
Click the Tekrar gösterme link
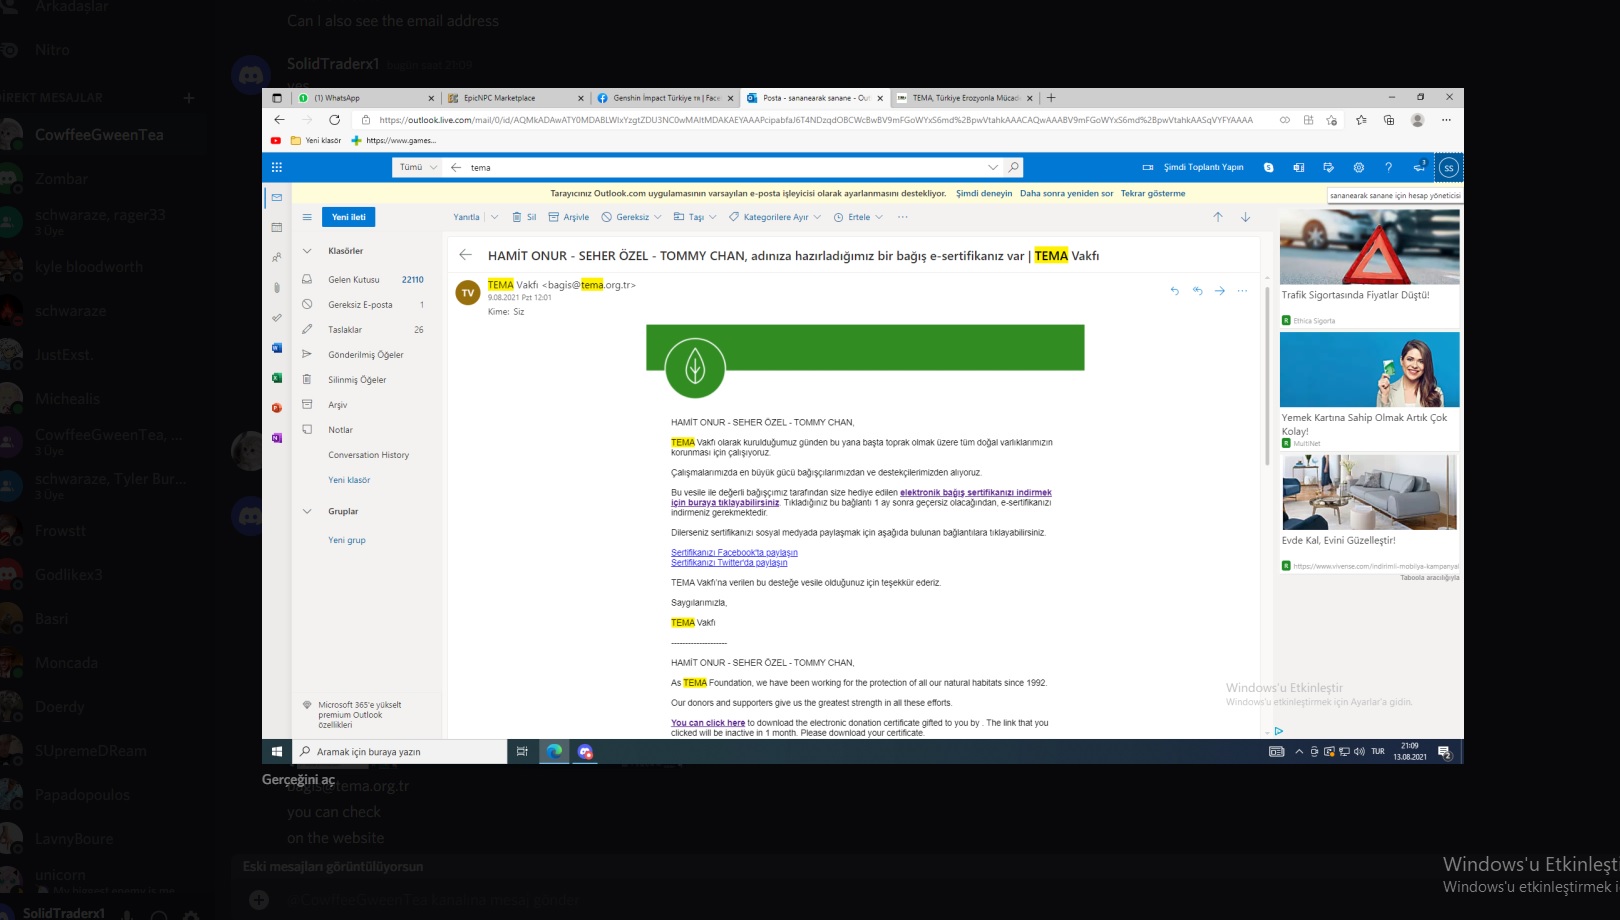coord(1153,194)
